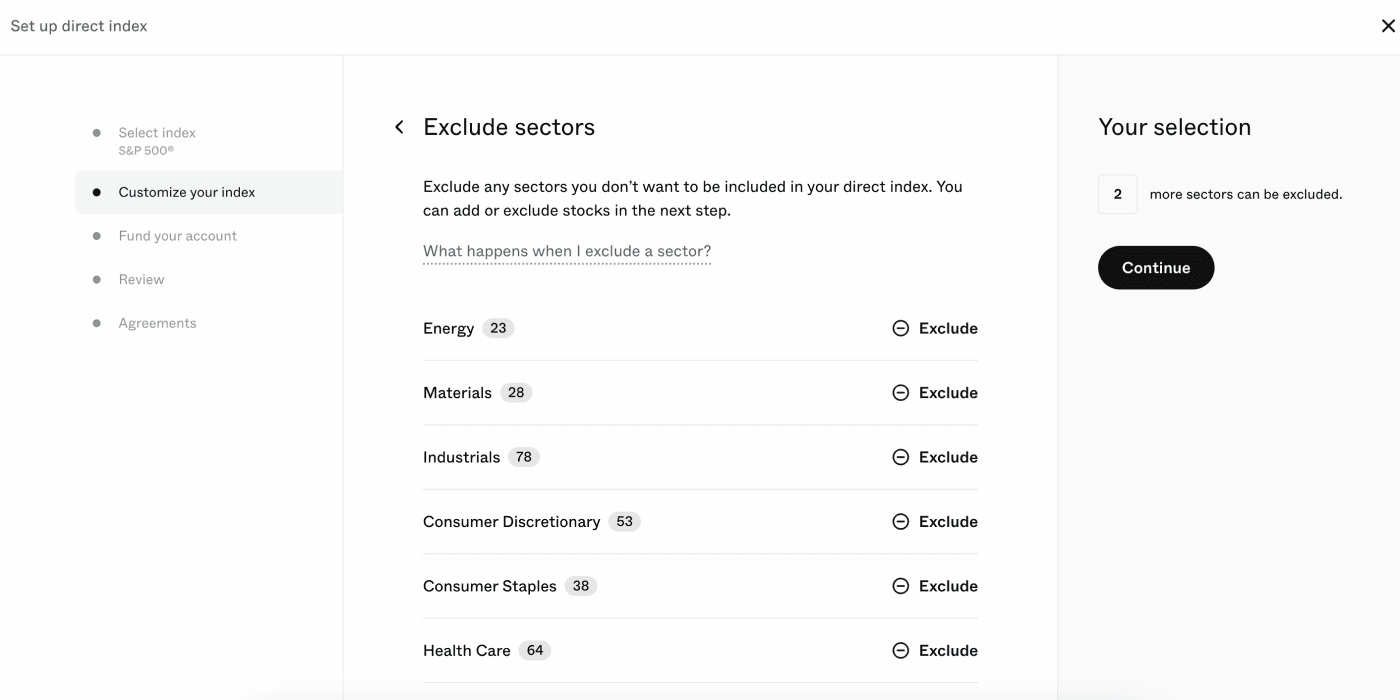
Task: Click the minus icon for Industrials
Action: (x=900, y=457)
